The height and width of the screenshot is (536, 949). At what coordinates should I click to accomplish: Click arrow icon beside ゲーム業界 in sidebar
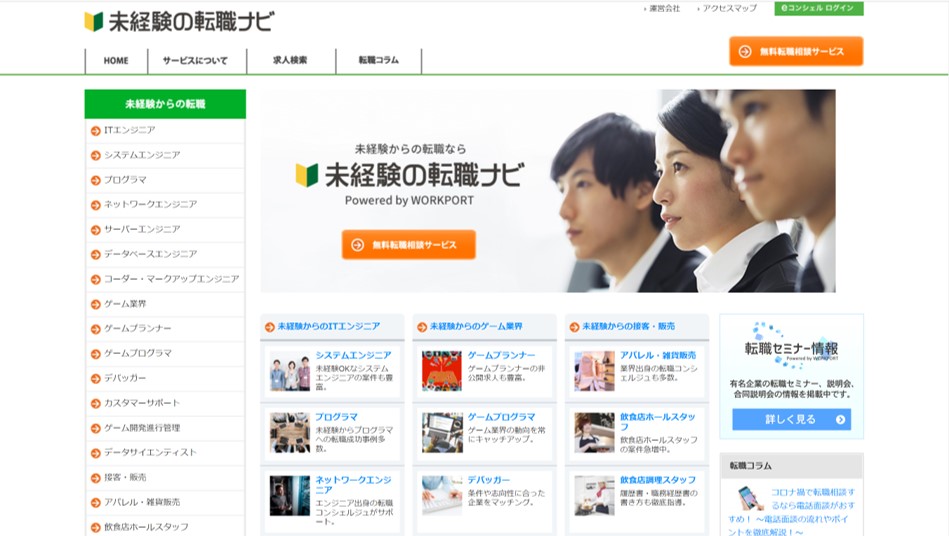[96, 304]
